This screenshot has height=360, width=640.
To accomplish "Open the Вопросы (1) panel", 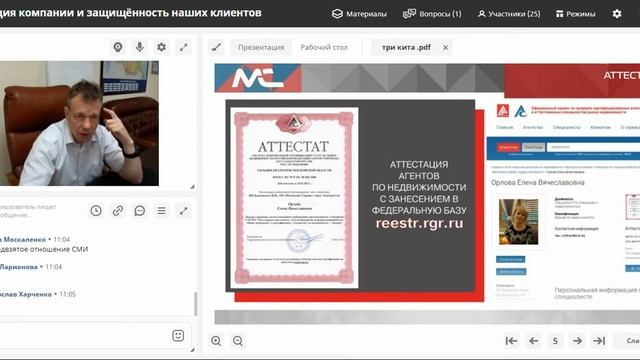I will pos(432,14).
